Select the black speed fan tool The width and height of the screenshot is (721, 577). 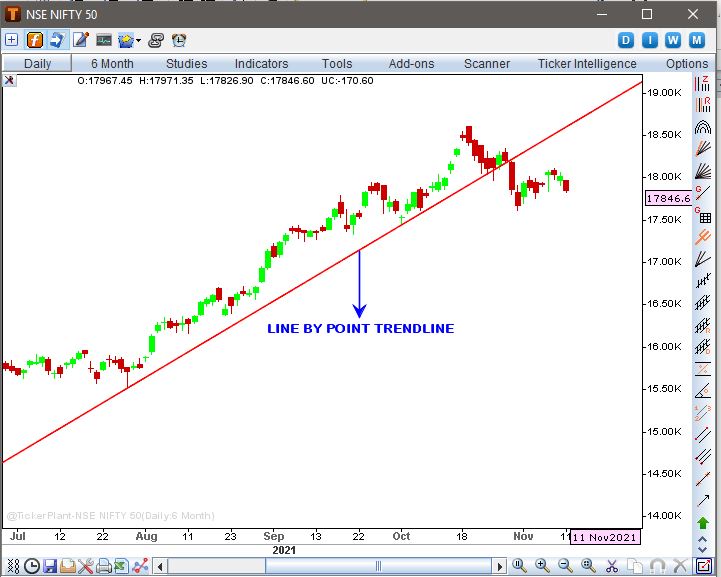click(x=702, y=171)
